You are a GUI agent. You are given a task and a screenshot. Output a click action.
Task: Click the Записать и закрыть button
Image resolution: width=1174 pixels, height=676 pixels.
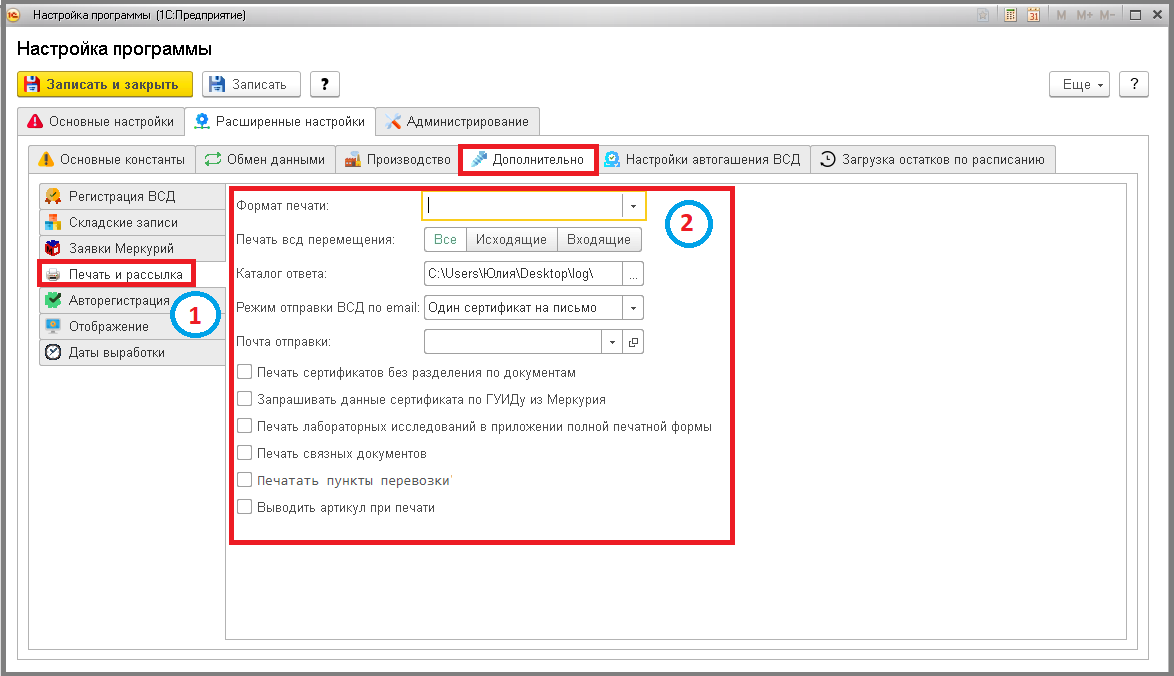click(105, 85)
